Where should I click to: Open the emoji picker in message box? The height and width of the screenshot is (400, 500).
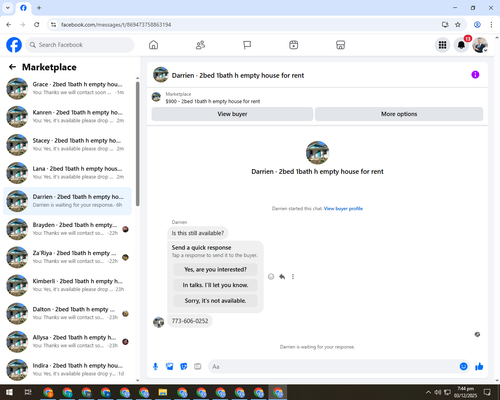tap(463, 367)
